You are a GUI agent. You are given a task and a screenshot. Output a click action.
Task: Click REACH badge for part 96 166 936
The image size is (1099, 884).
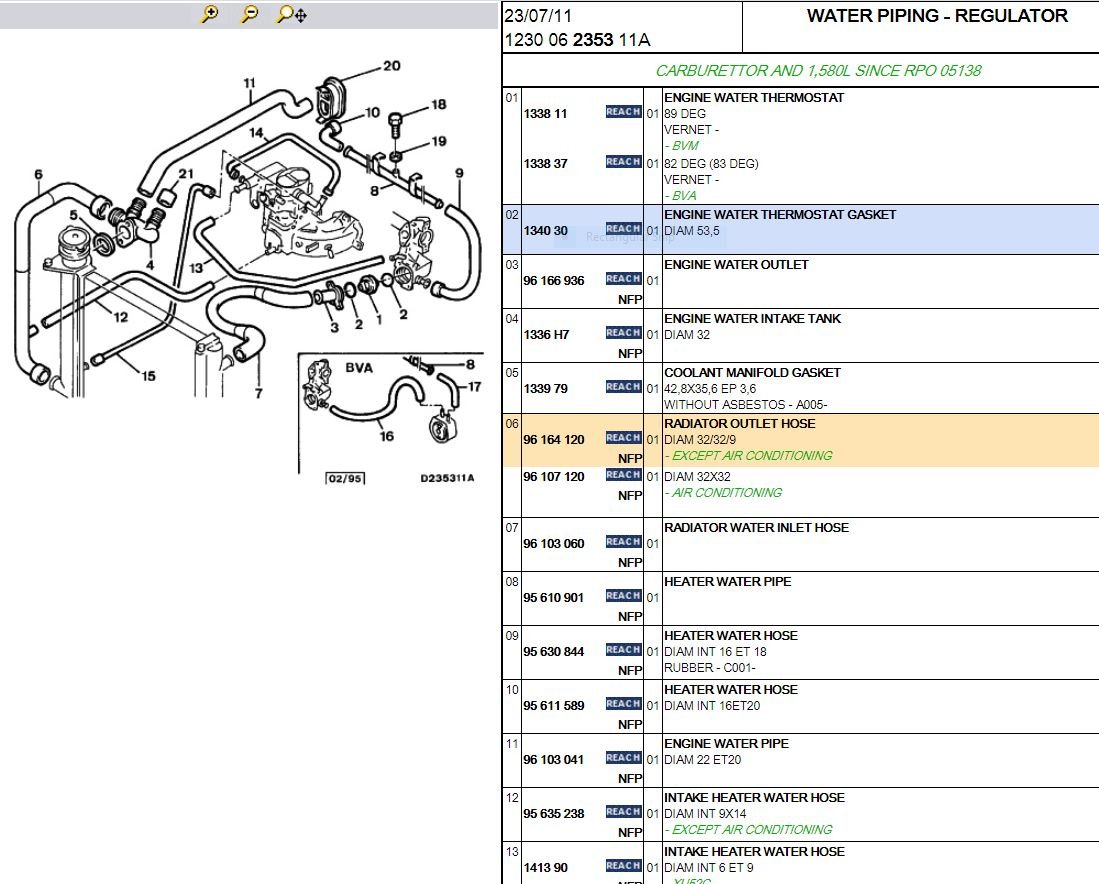pos(623,278)
